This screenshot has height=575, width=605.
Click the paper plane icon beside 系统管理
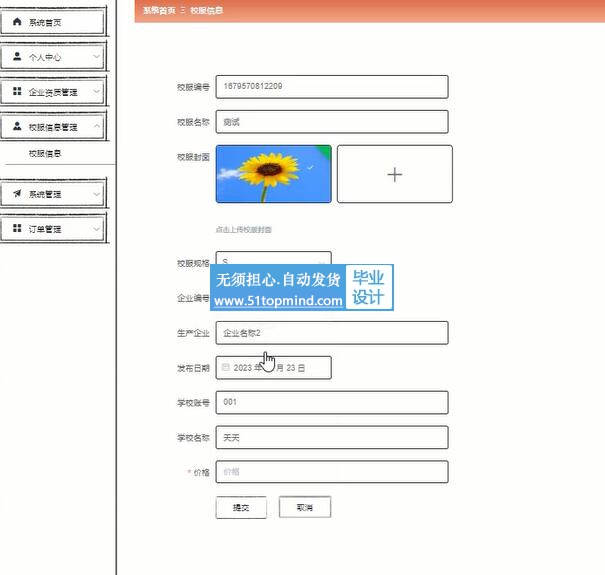tap(17, 193)
